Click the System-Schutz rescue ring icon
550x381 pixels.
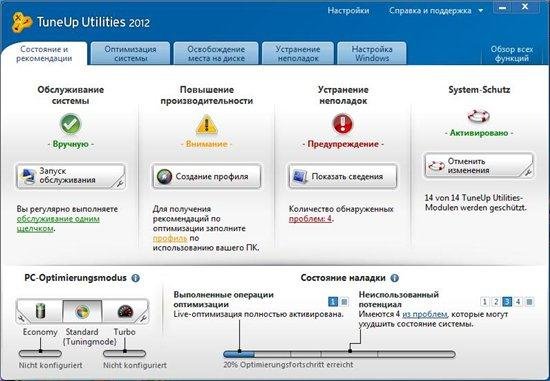click(479, 116)
